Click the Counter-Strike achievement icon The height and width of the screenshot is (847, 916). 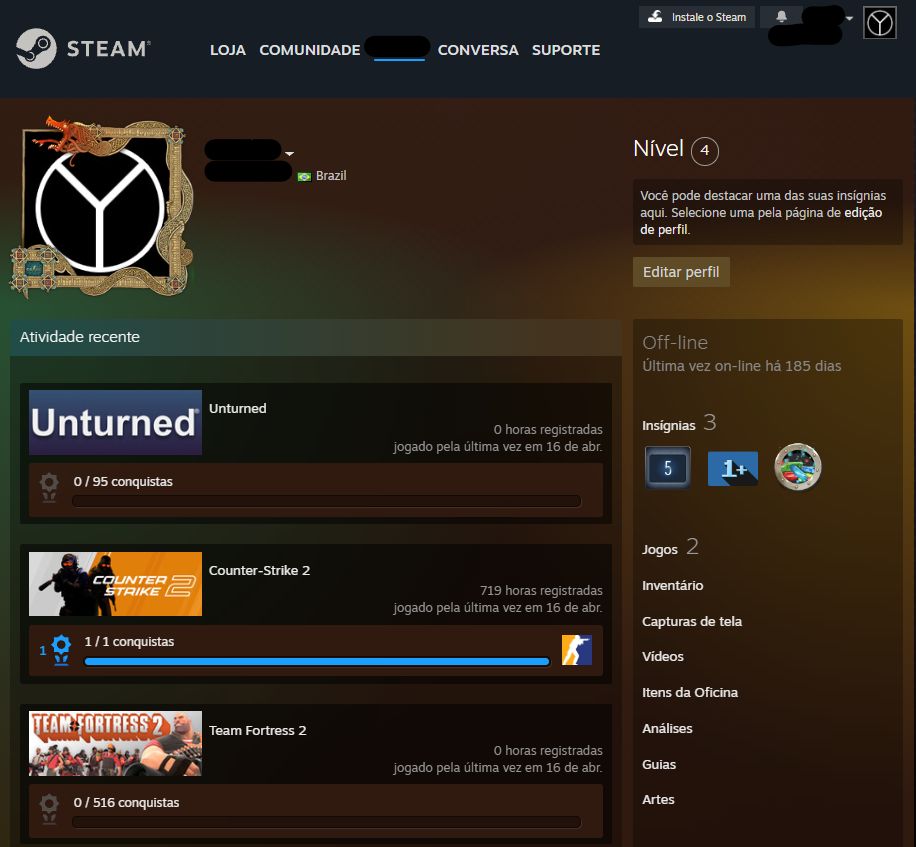(x=577, y=650)
